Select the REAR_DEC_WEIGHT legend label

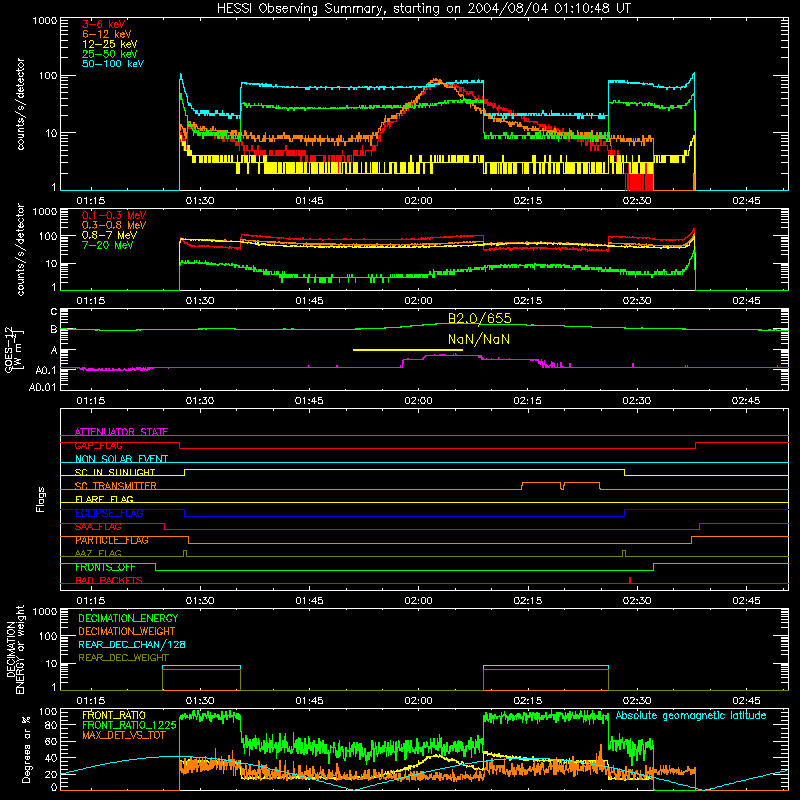pos(123,658)
